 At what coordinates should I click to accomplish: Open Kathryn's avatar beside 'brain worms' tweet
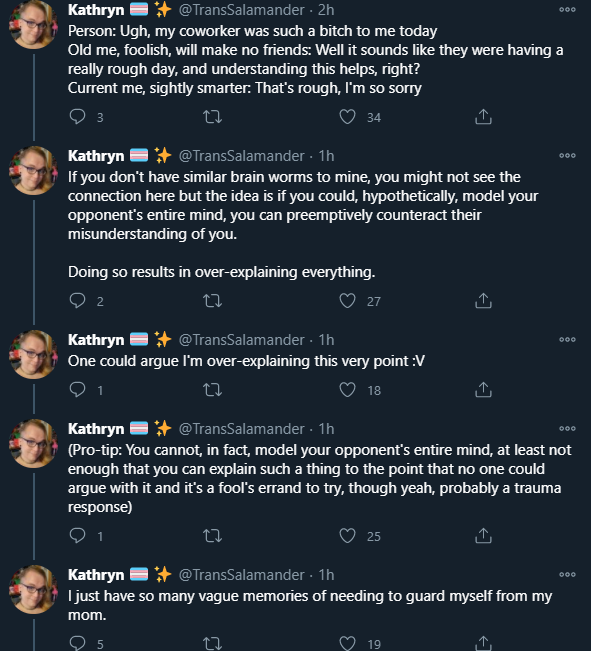pos(33,170)
